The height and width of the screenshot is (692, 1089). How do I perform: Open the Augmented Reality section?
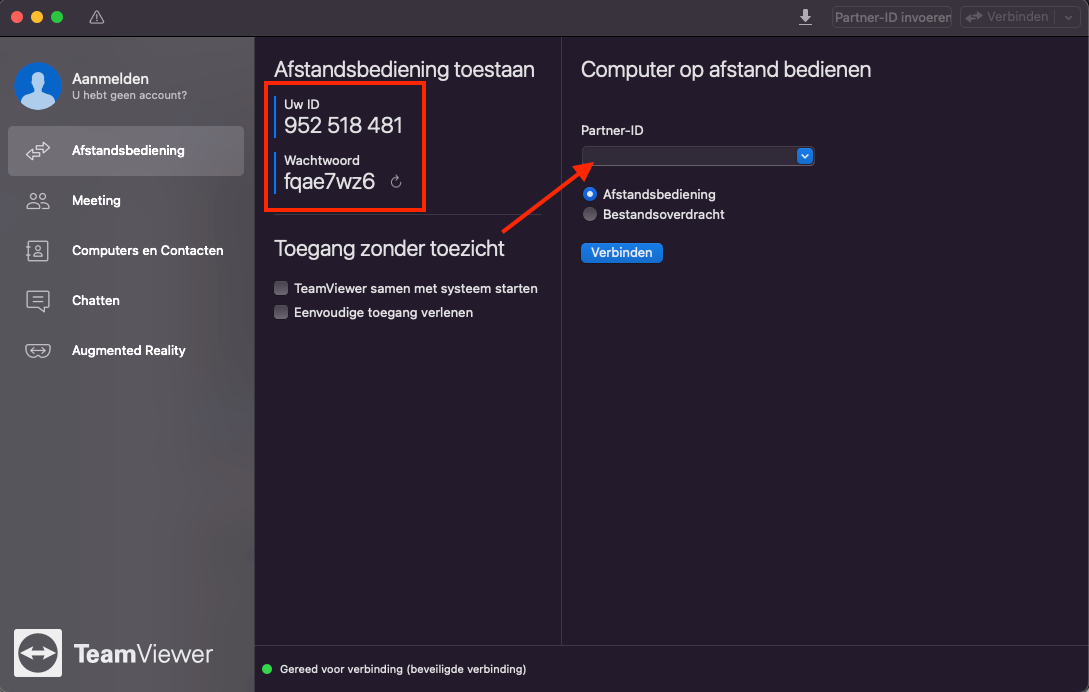[126, 351]
